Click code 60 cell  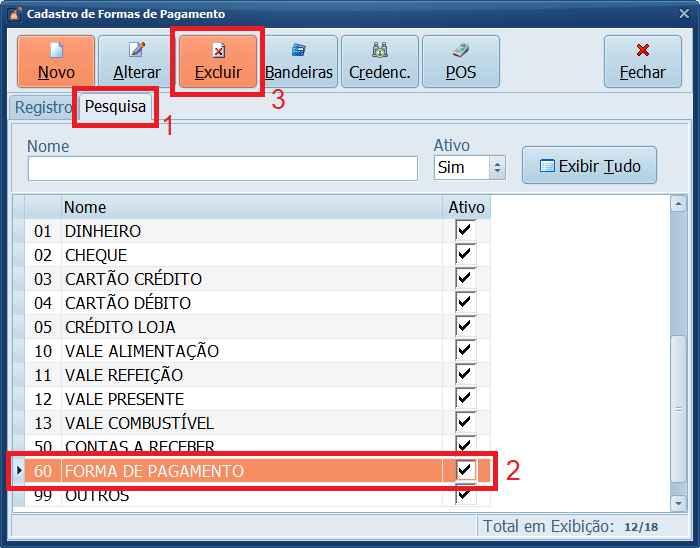click(x=43, y=471)
